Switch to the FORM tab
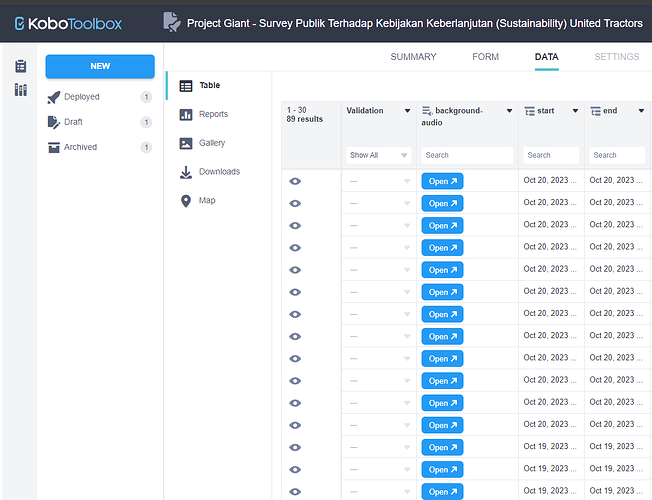Screen dimensions: 652x500 coord(485,57)
